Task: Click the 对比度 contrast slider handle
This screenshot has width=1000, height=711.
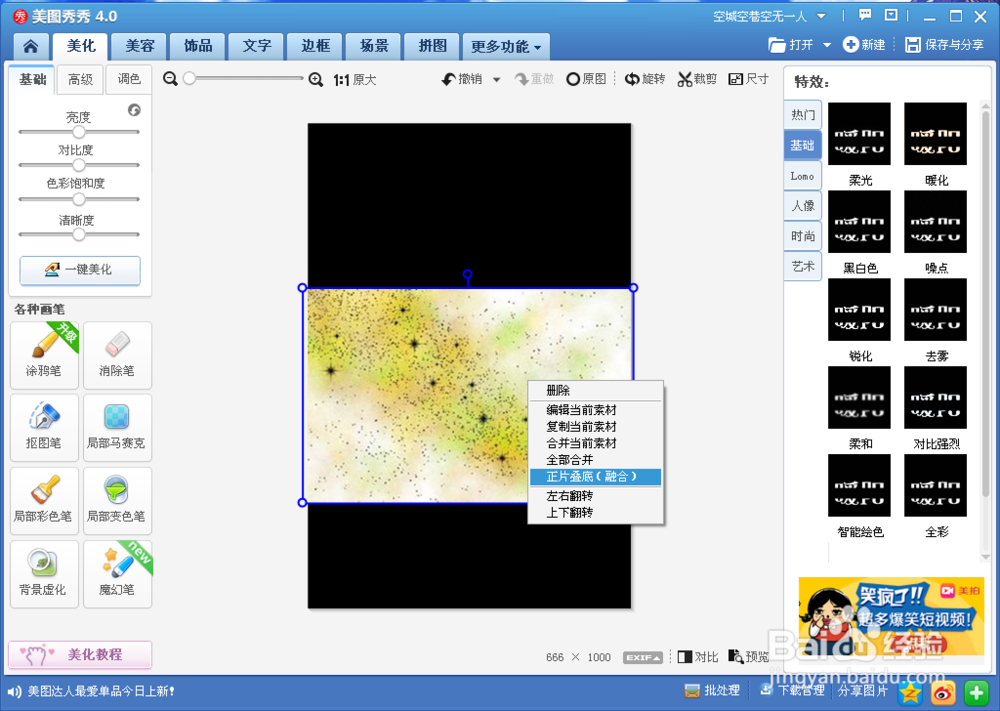Action: point(78,165)
